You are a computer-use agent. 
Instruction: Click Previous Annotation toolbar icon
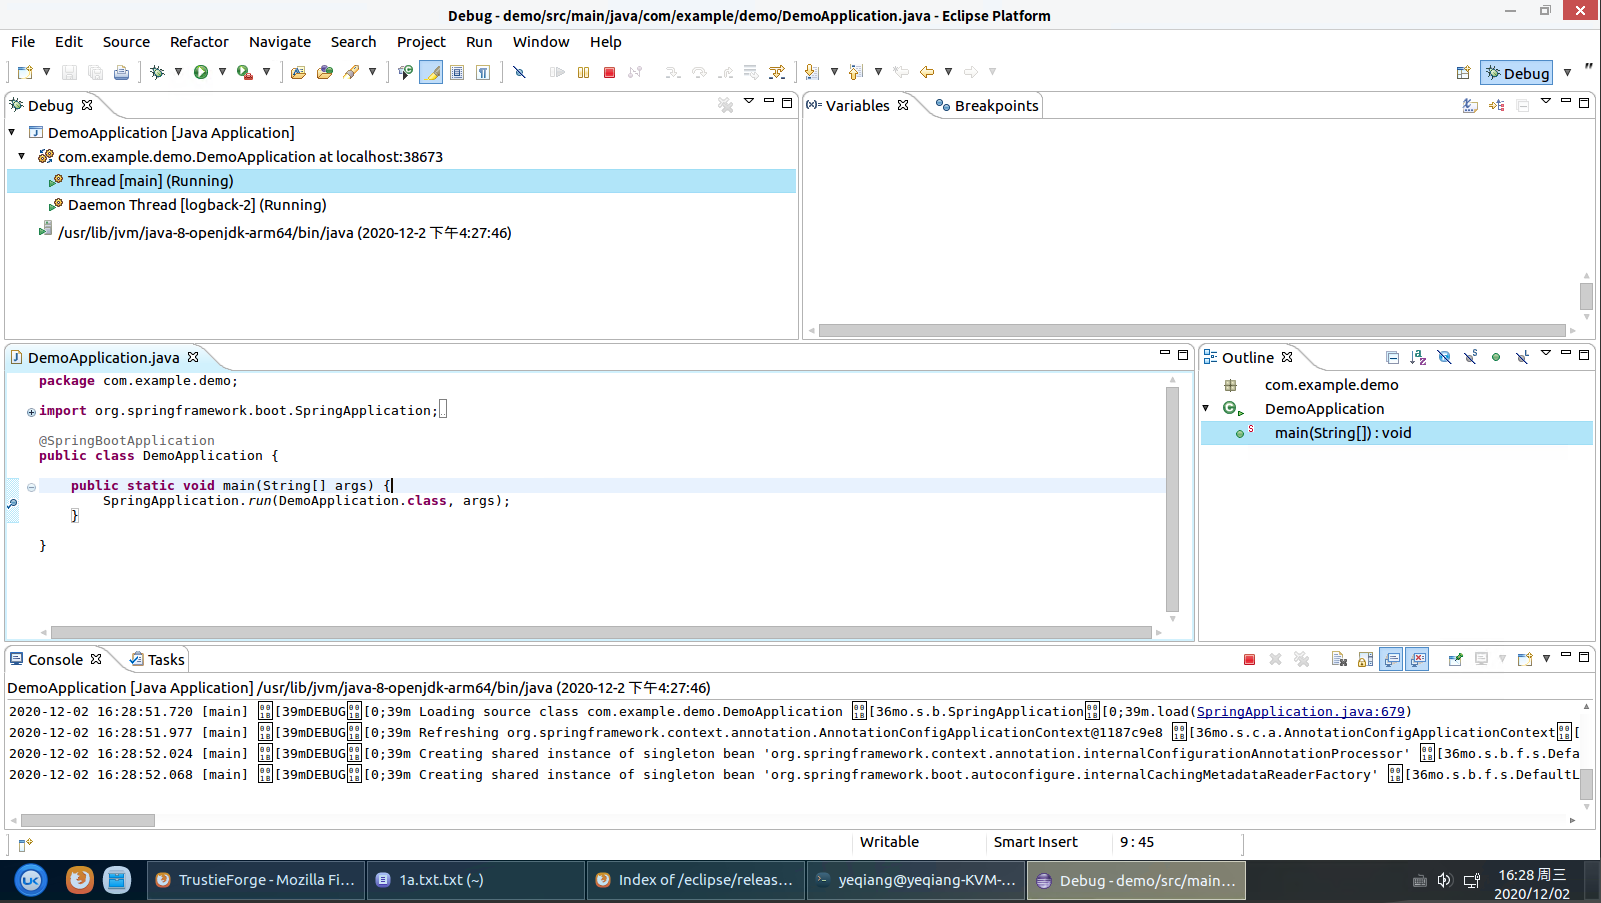coord(856,72)
